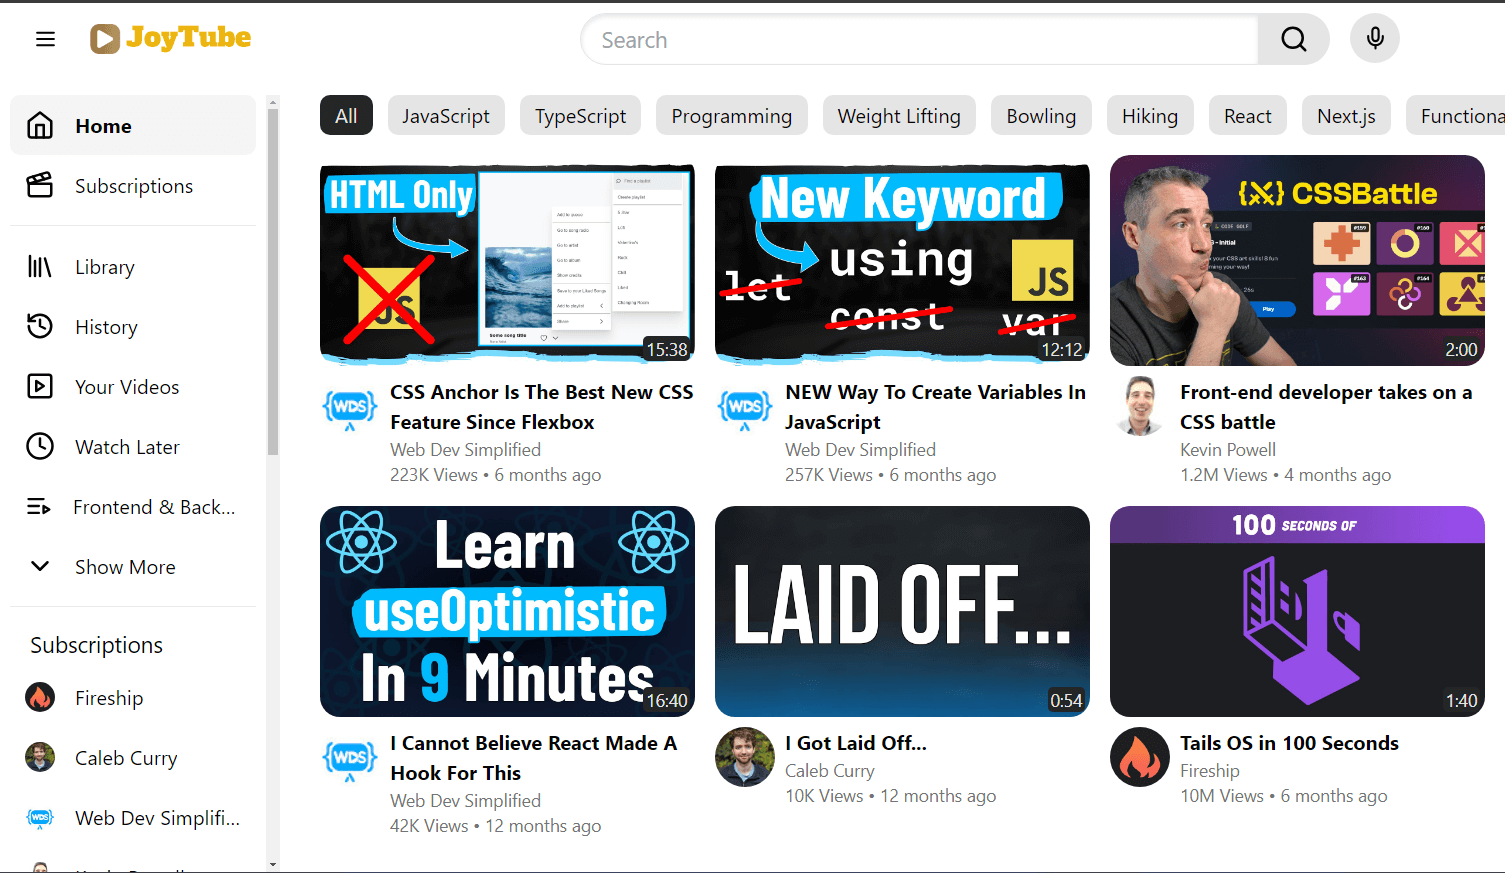Select the Weight Lifting chip
This screenshot has height=873, width=1505.
click(899, 116)
